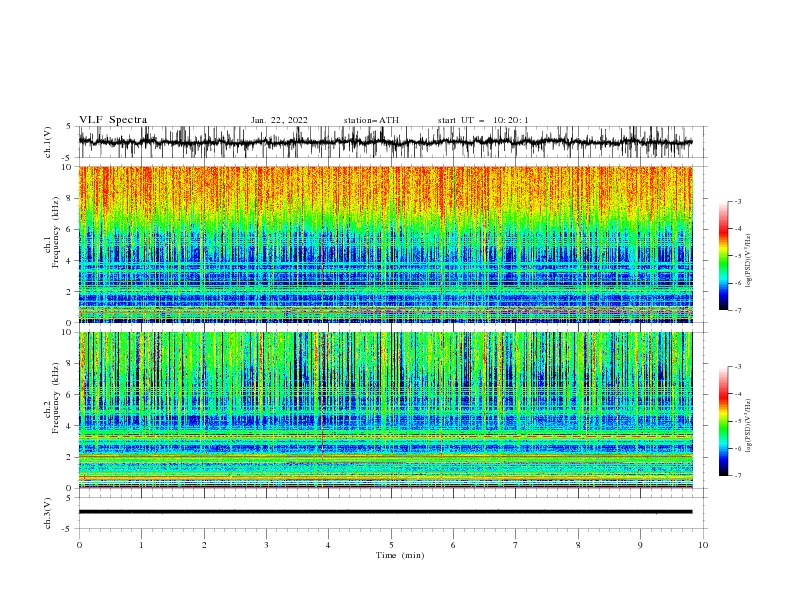Click the ch.1 spectrogram color scale bar
This screenshot has height=612, width=792.
point(724,256)
